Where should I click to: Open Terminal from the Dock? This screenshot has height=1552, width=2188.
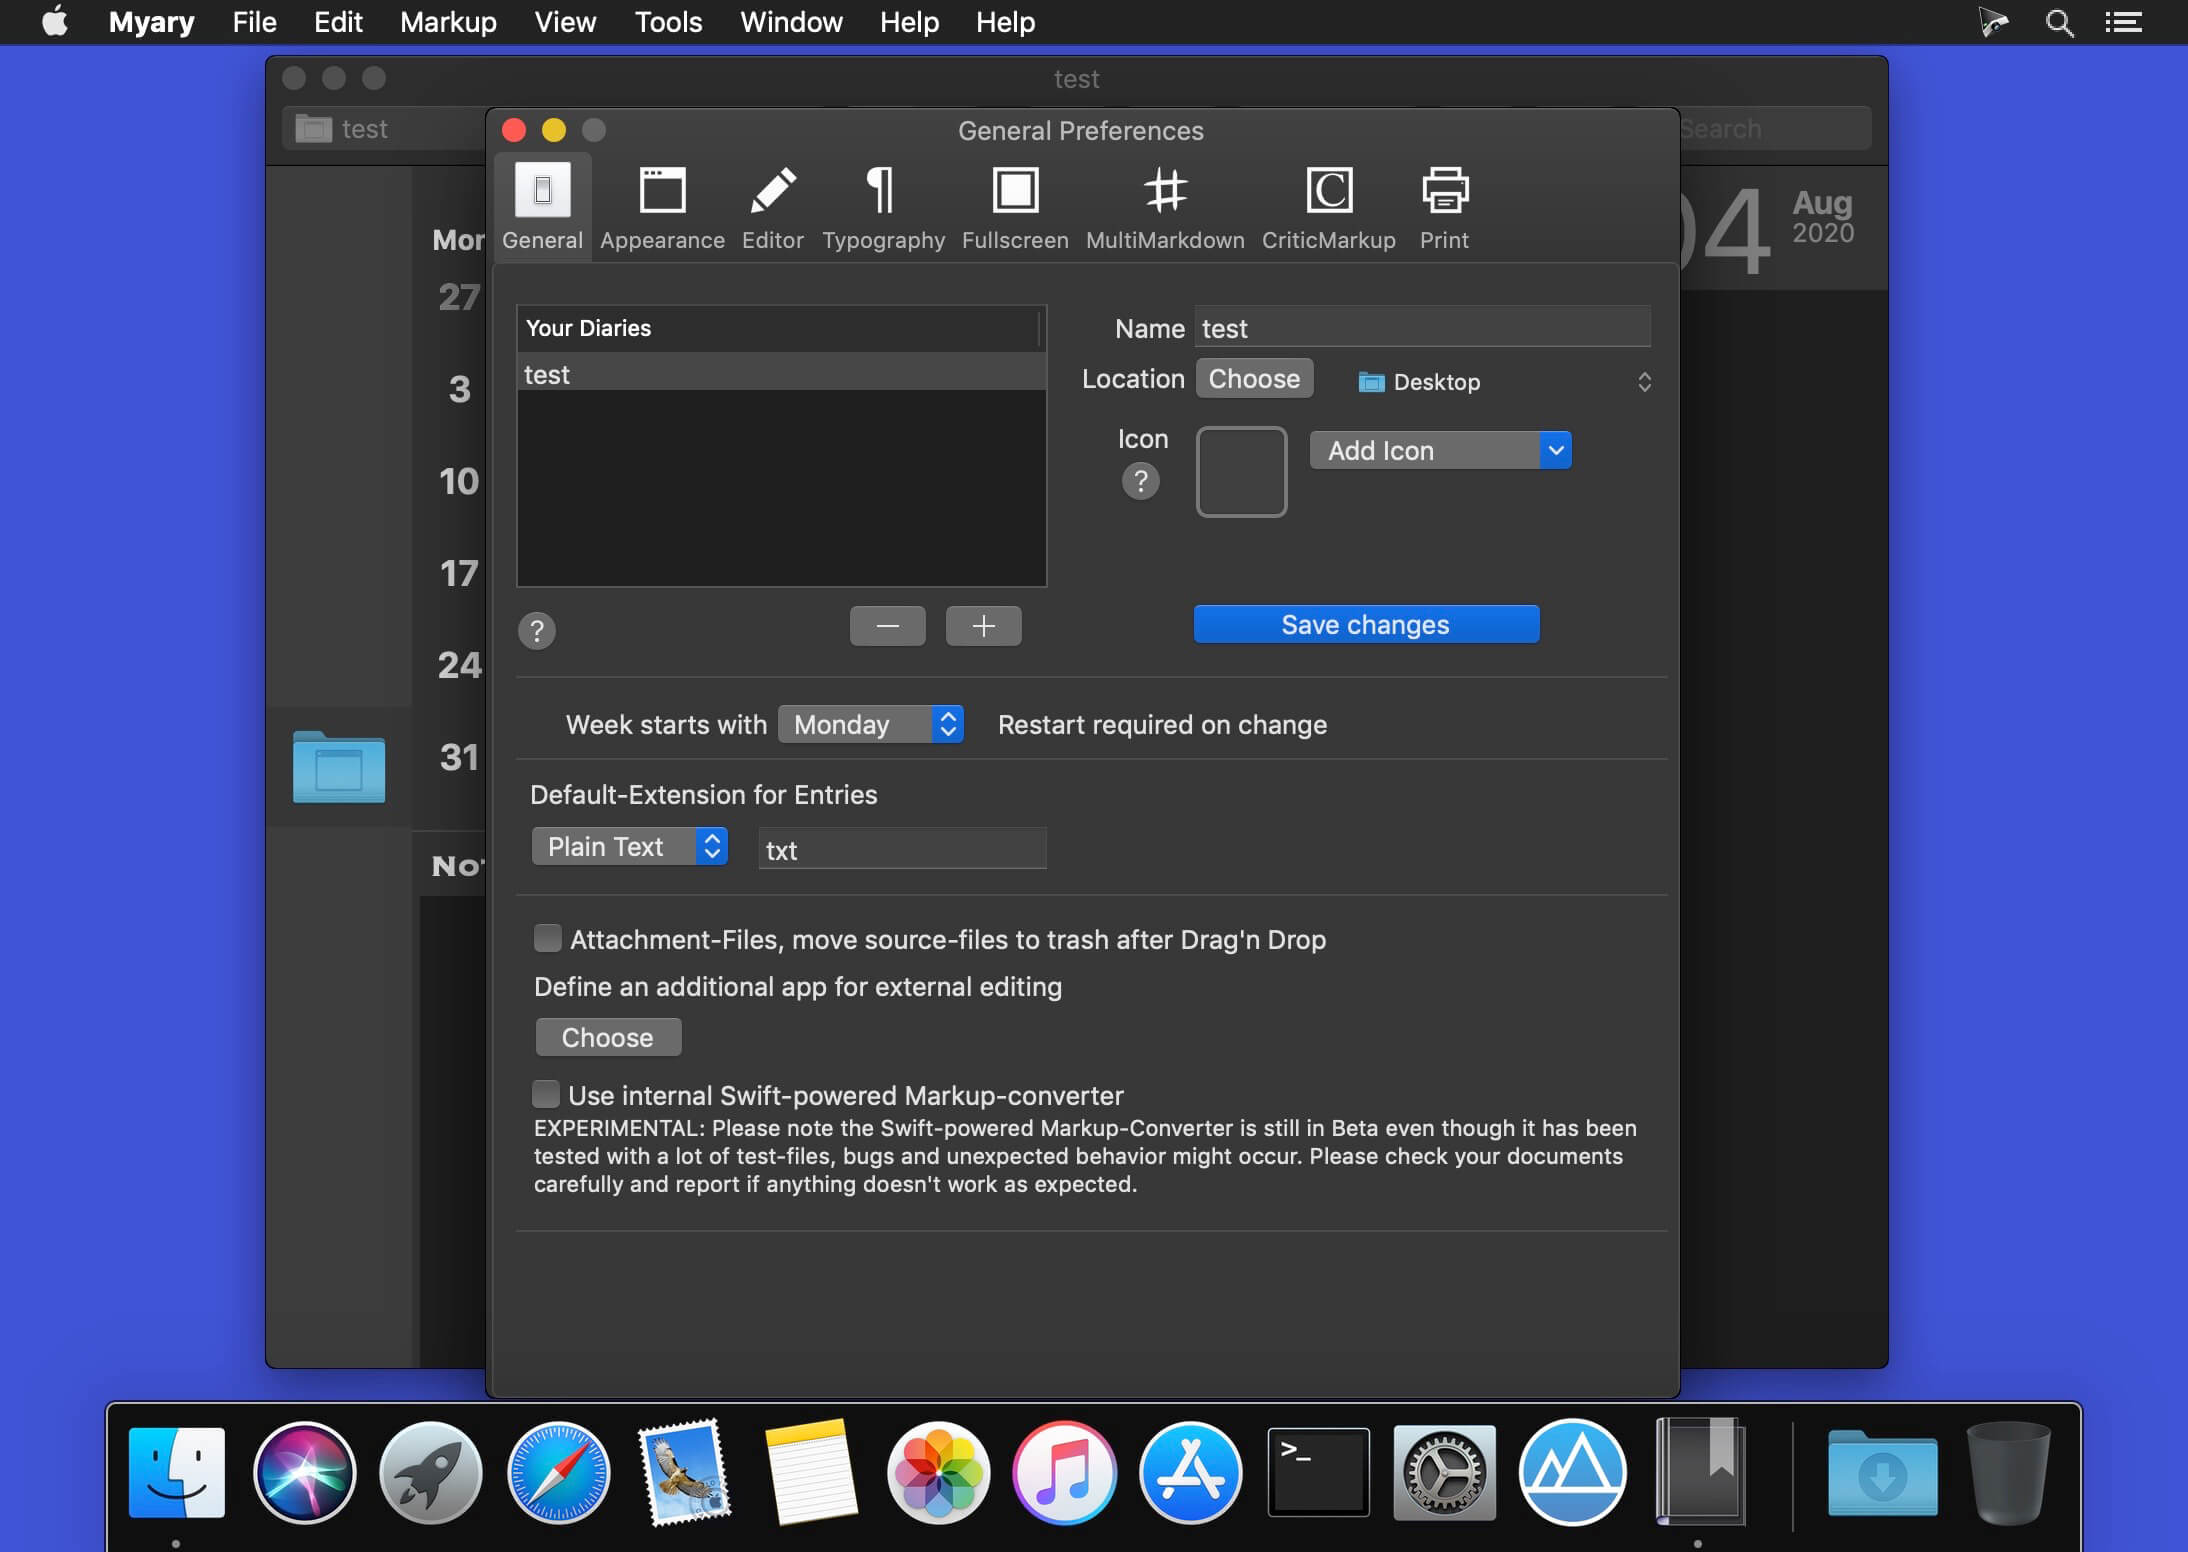[1318, 1473]
